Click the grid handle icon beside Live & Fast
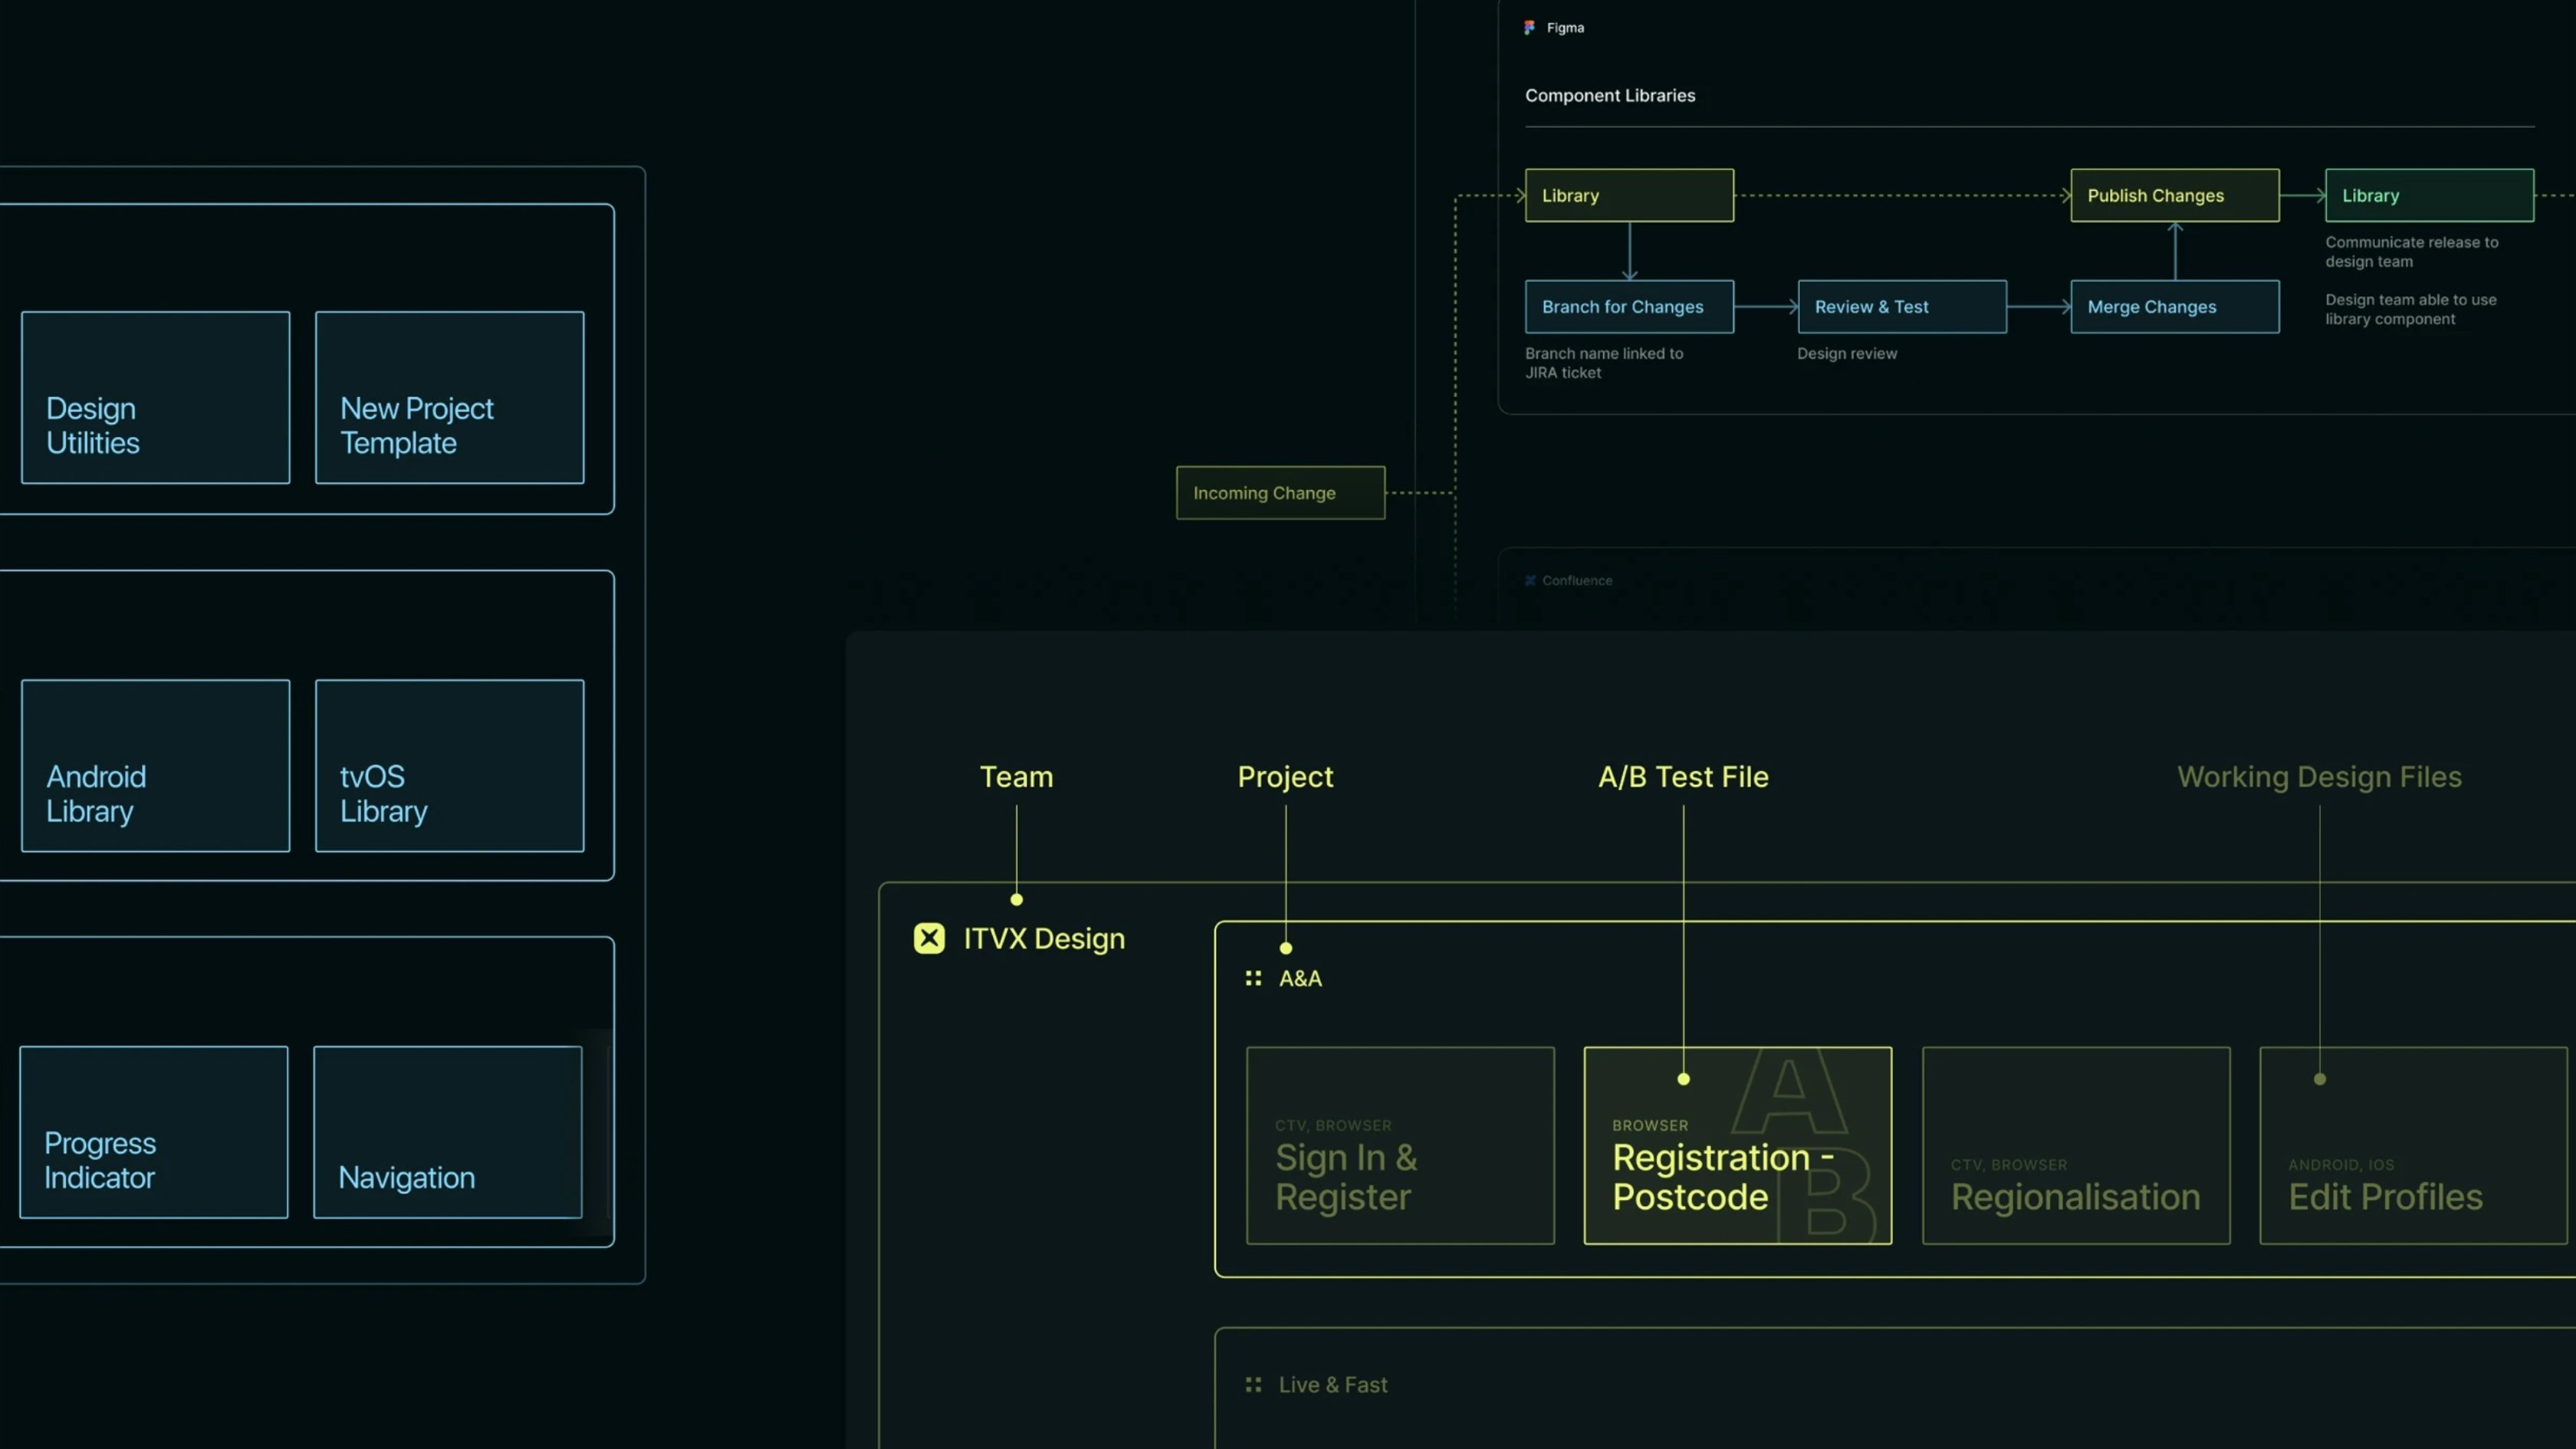Viewport: 2576px width, 1449px height. [x=1253, y=1384]
